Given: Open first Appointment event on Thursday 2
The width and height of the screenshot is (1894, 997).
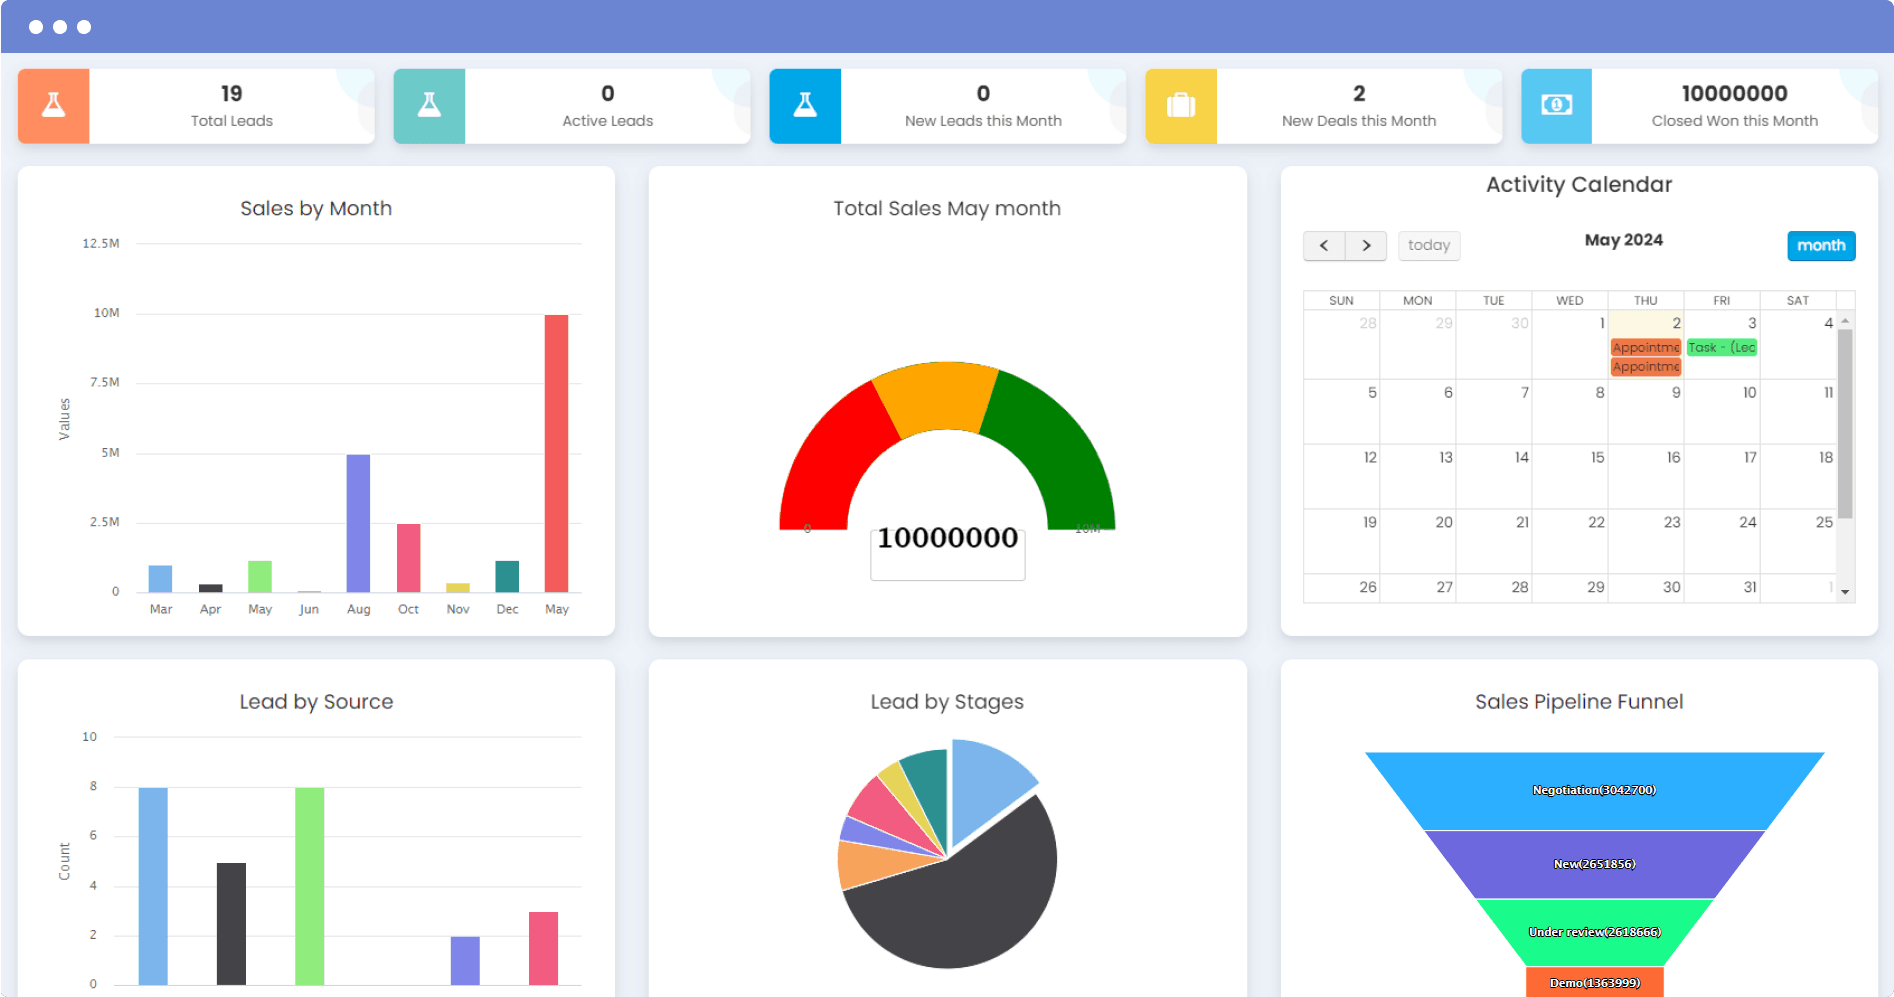Looking at the screenshot, I should click(1645, 348).
